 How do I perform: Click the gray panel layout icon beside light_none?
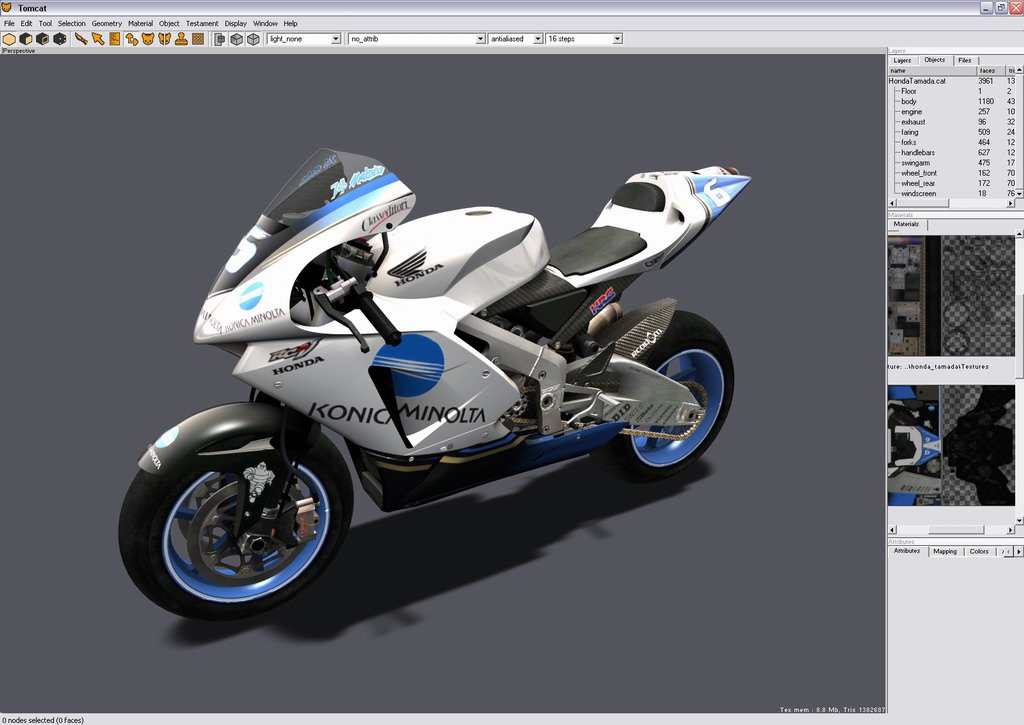(x=220, y=39)
